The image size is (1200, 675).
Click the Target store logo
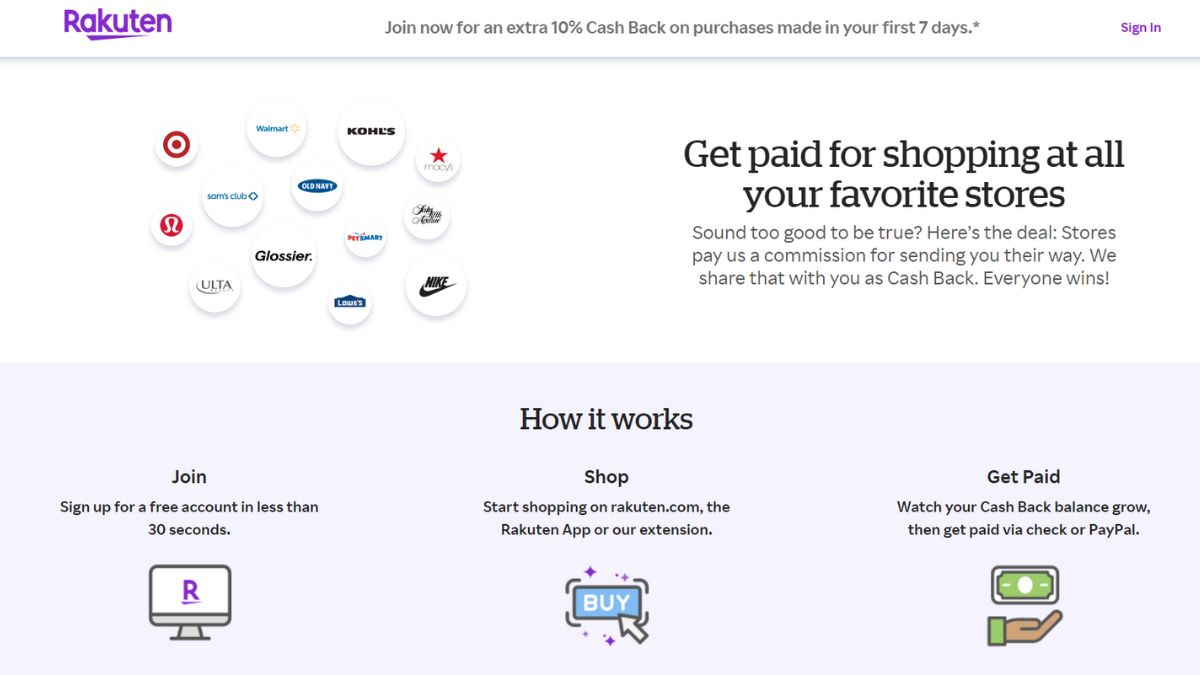coord(176,145)
